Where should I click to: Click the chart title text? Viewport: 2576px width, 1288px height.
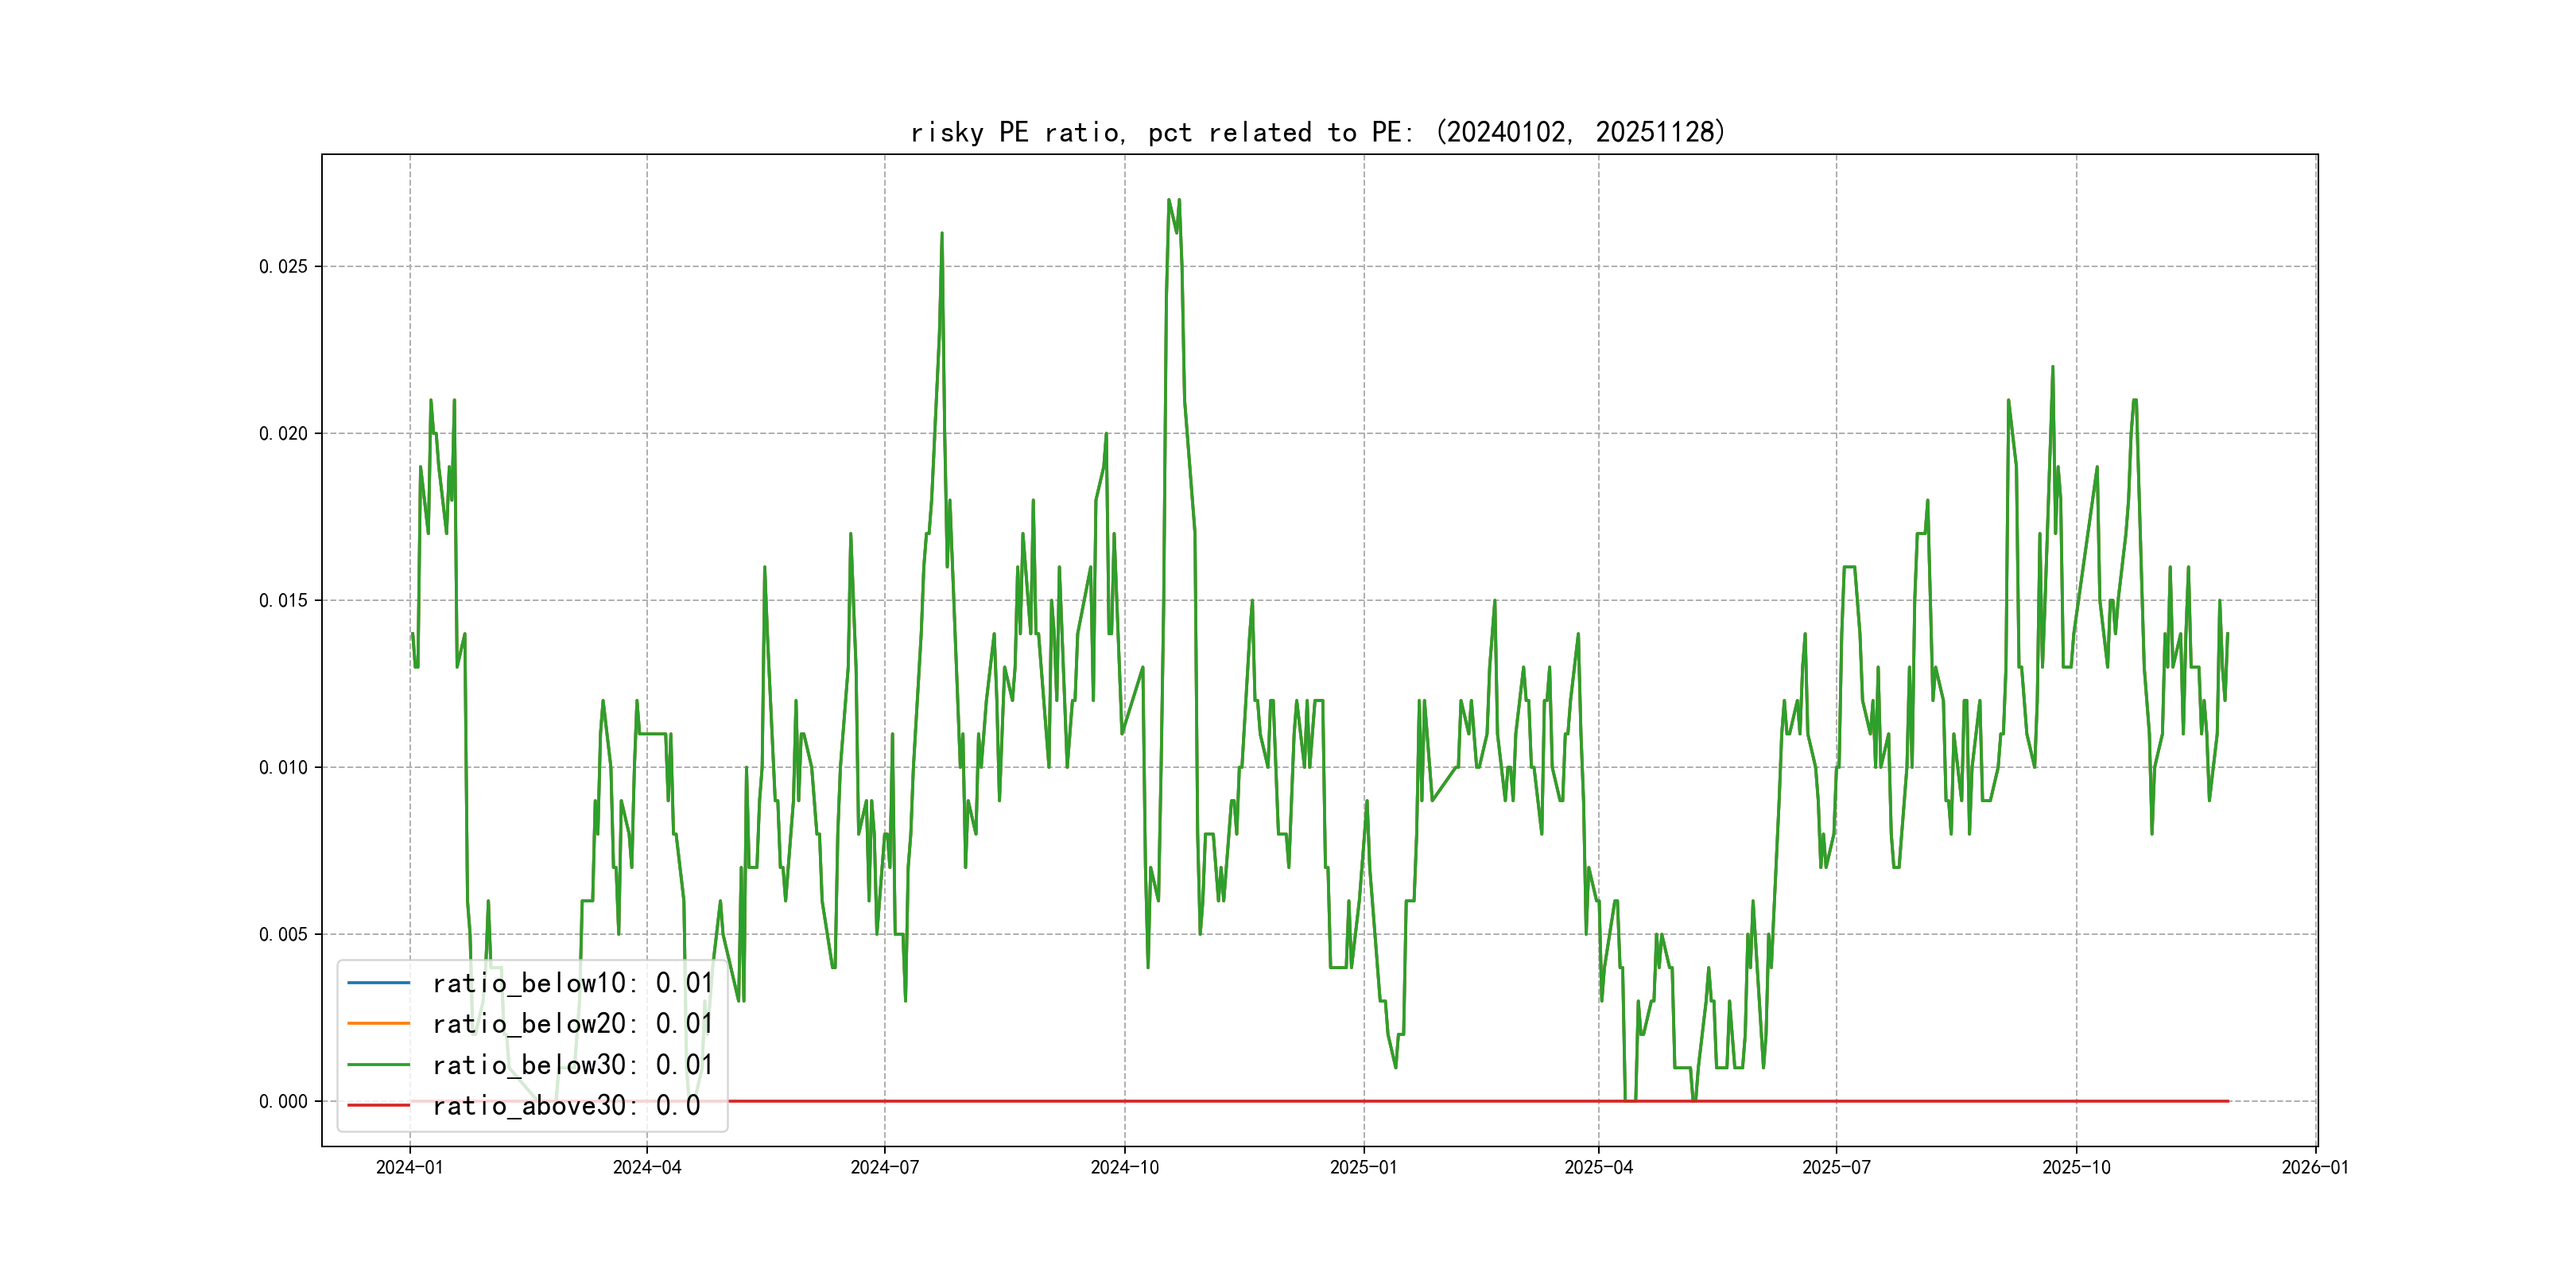tap(1318, 132)
